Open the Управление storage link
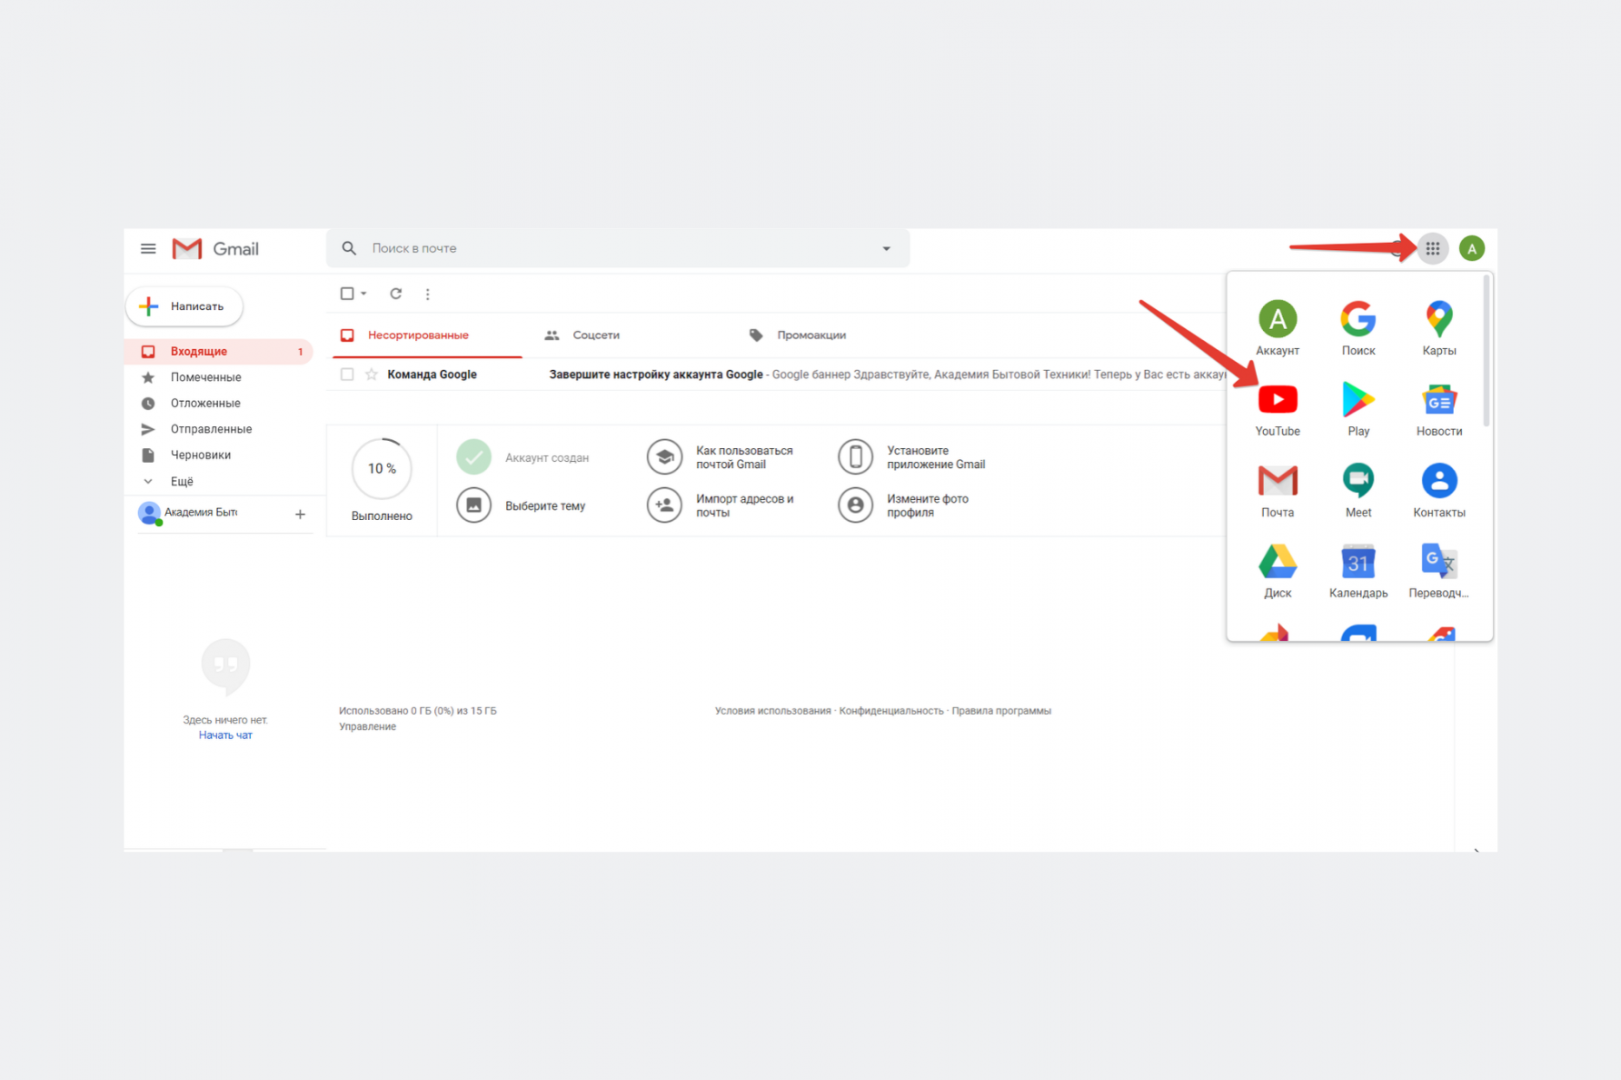Screen dimensions: 1621x1080 [367, 727]
